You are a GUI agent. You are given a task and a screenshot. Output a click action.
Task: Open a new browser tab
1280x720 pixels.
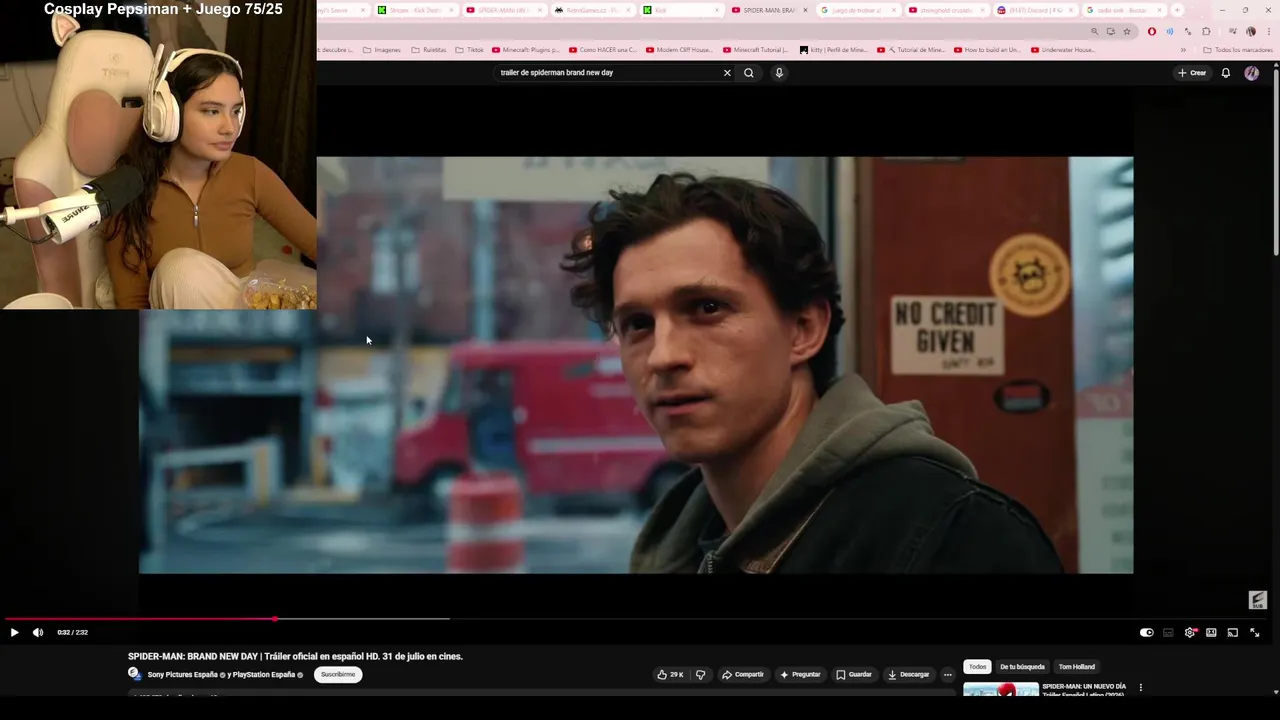[x=1177, y=10]
